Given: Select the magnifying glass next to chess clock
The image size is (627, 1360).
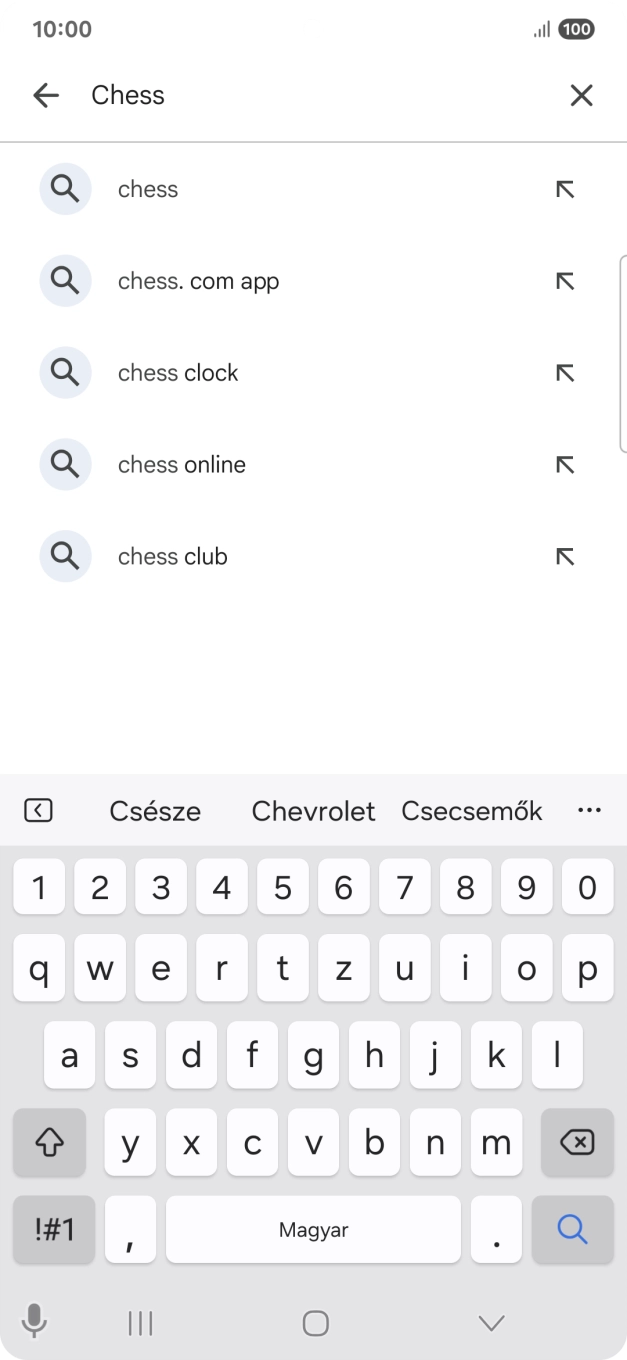Looking at the screenshot, I should tap(64, 372).
